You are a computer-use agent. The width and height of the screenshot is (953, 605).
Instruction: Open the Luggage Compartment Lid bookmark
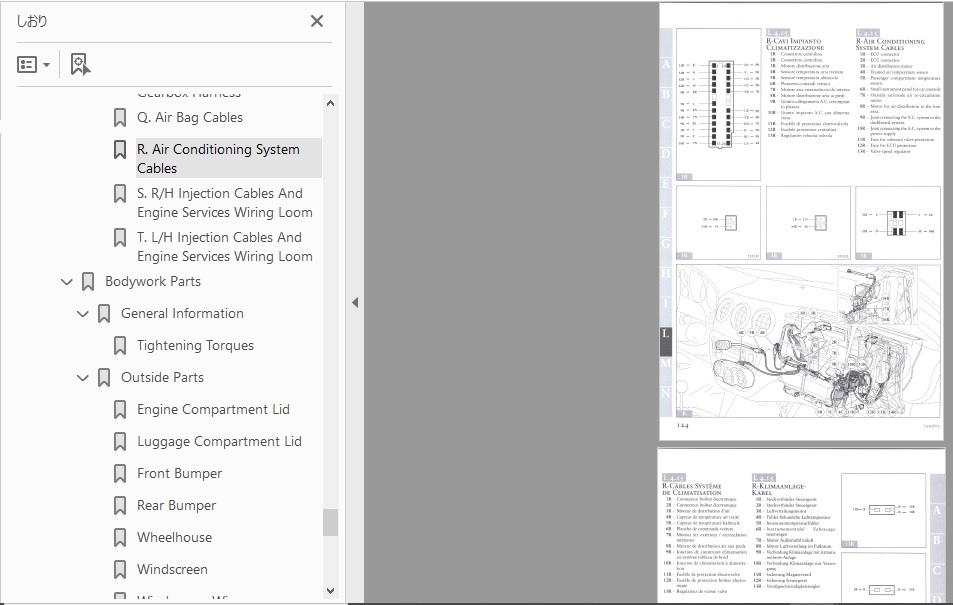(x=219, y=441)
